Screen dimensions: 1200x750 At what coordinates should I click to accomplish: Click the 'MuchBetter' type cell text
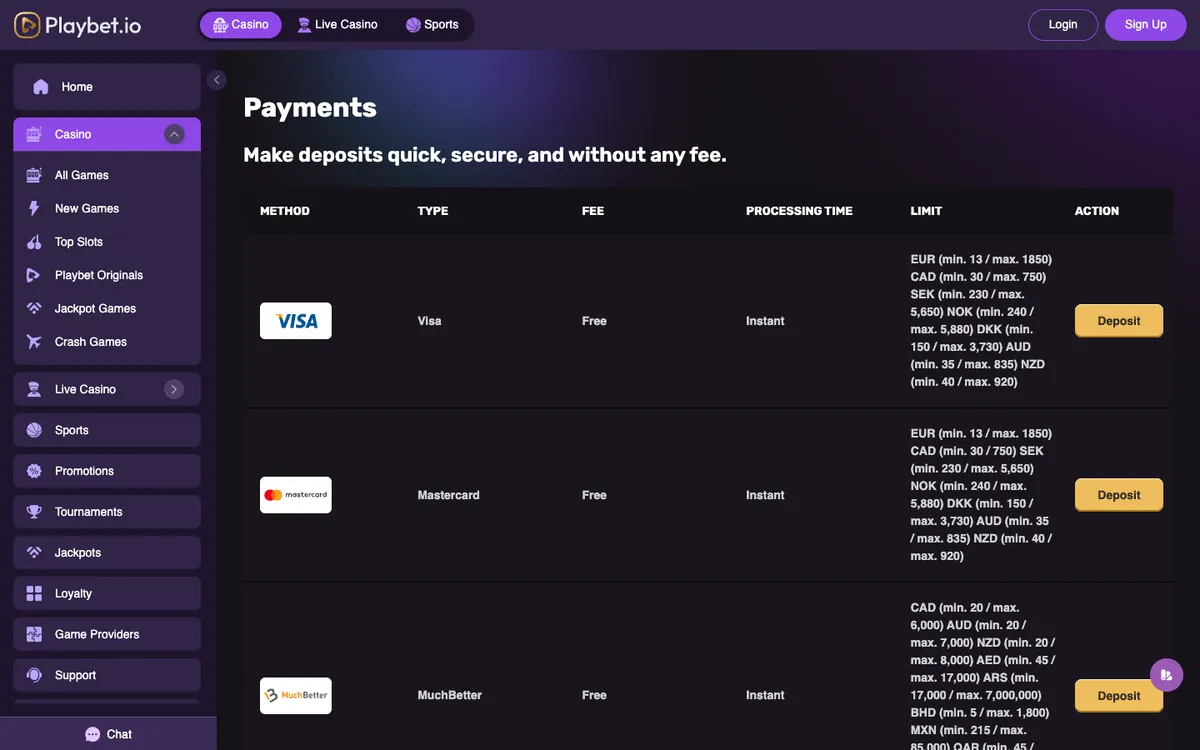[x=450, y=695]
